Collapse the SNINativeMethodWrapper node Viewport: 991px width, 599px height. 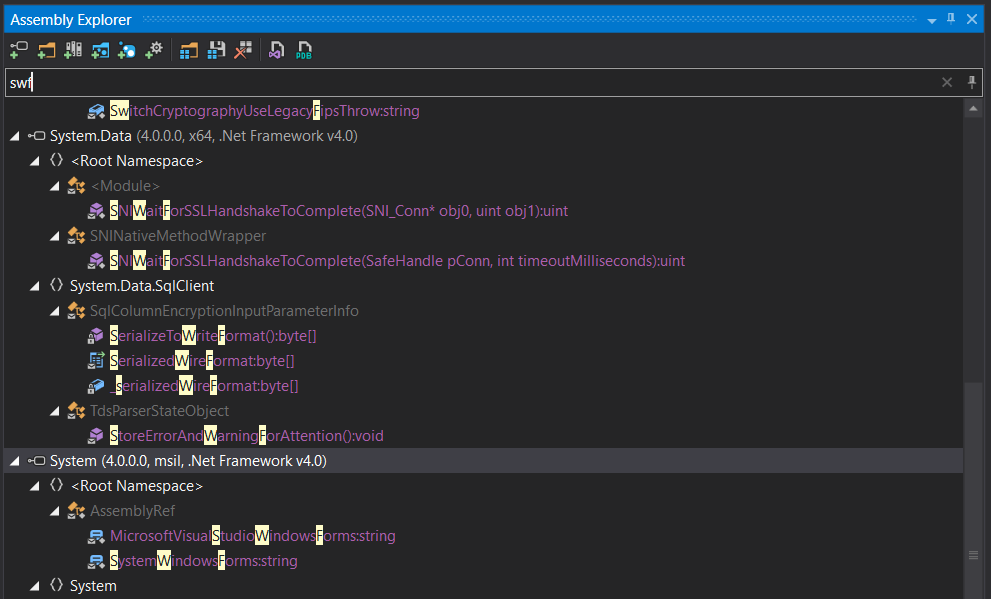click(55, 236)
